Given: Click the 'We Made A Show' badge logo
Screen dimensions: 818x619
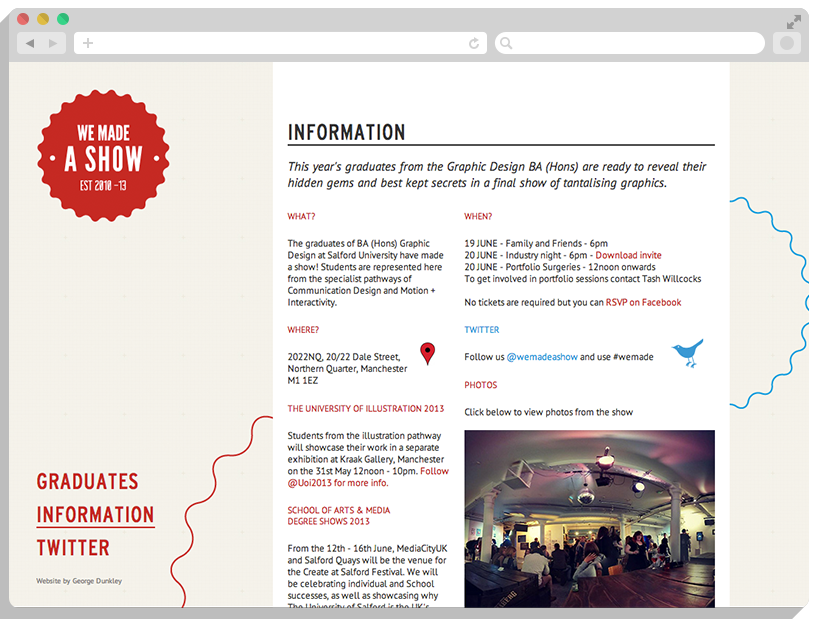Looking at the screenshot, I should pyautogui.click(x=103, y=156).
